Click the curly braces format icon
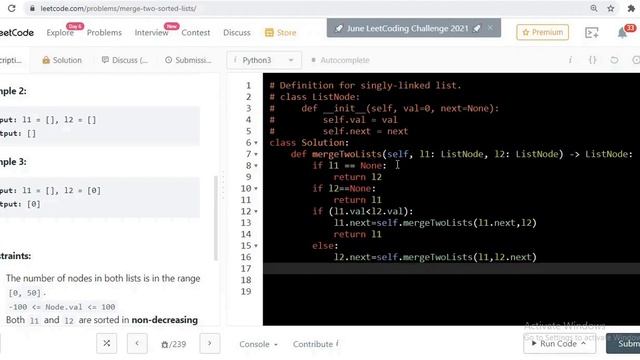 (x=592, y=60)
